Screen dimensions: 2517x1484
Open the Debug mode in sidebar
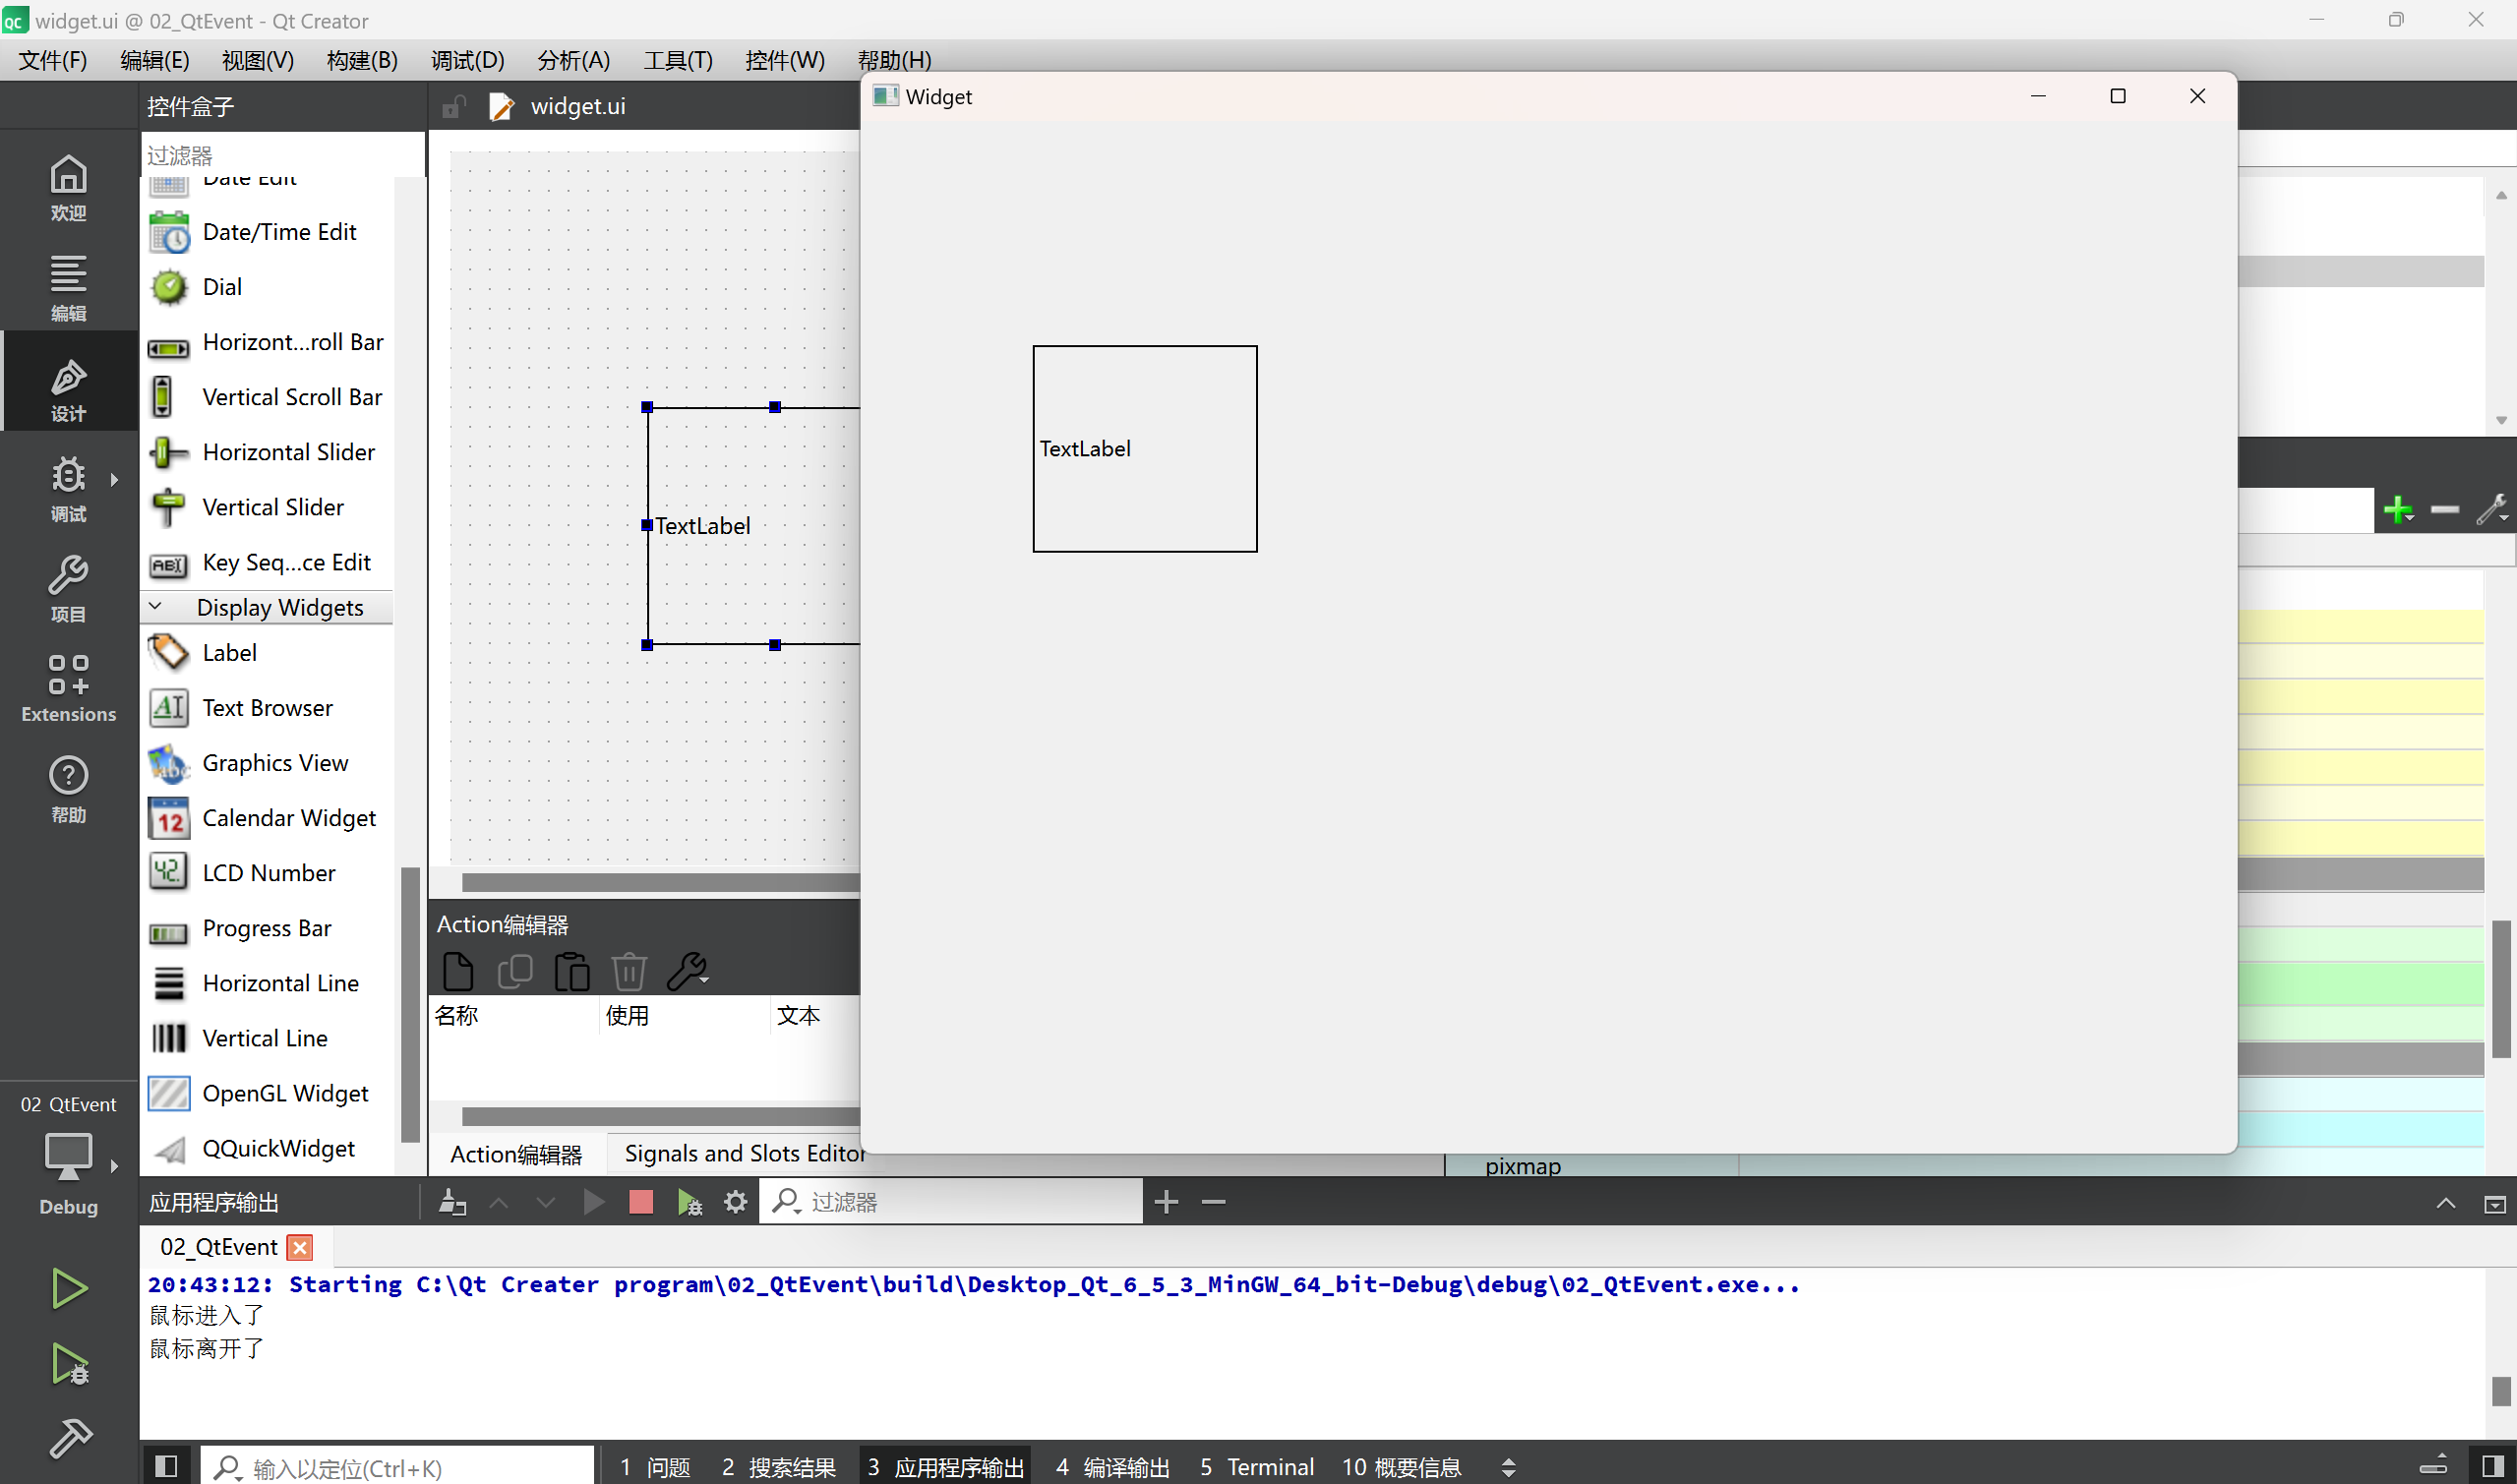click(x=68, y=487)
